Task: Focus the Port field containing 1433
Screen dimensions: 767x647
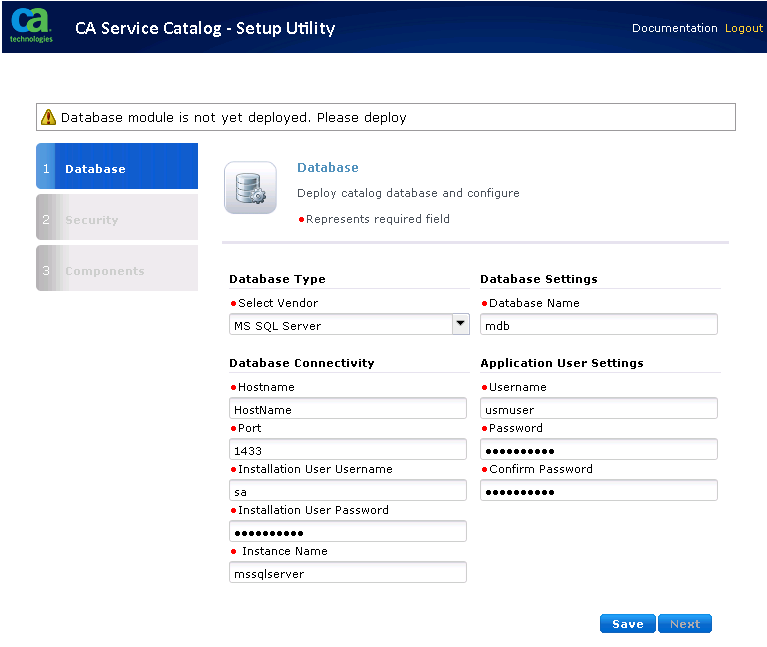Action: tap(347, 449)
